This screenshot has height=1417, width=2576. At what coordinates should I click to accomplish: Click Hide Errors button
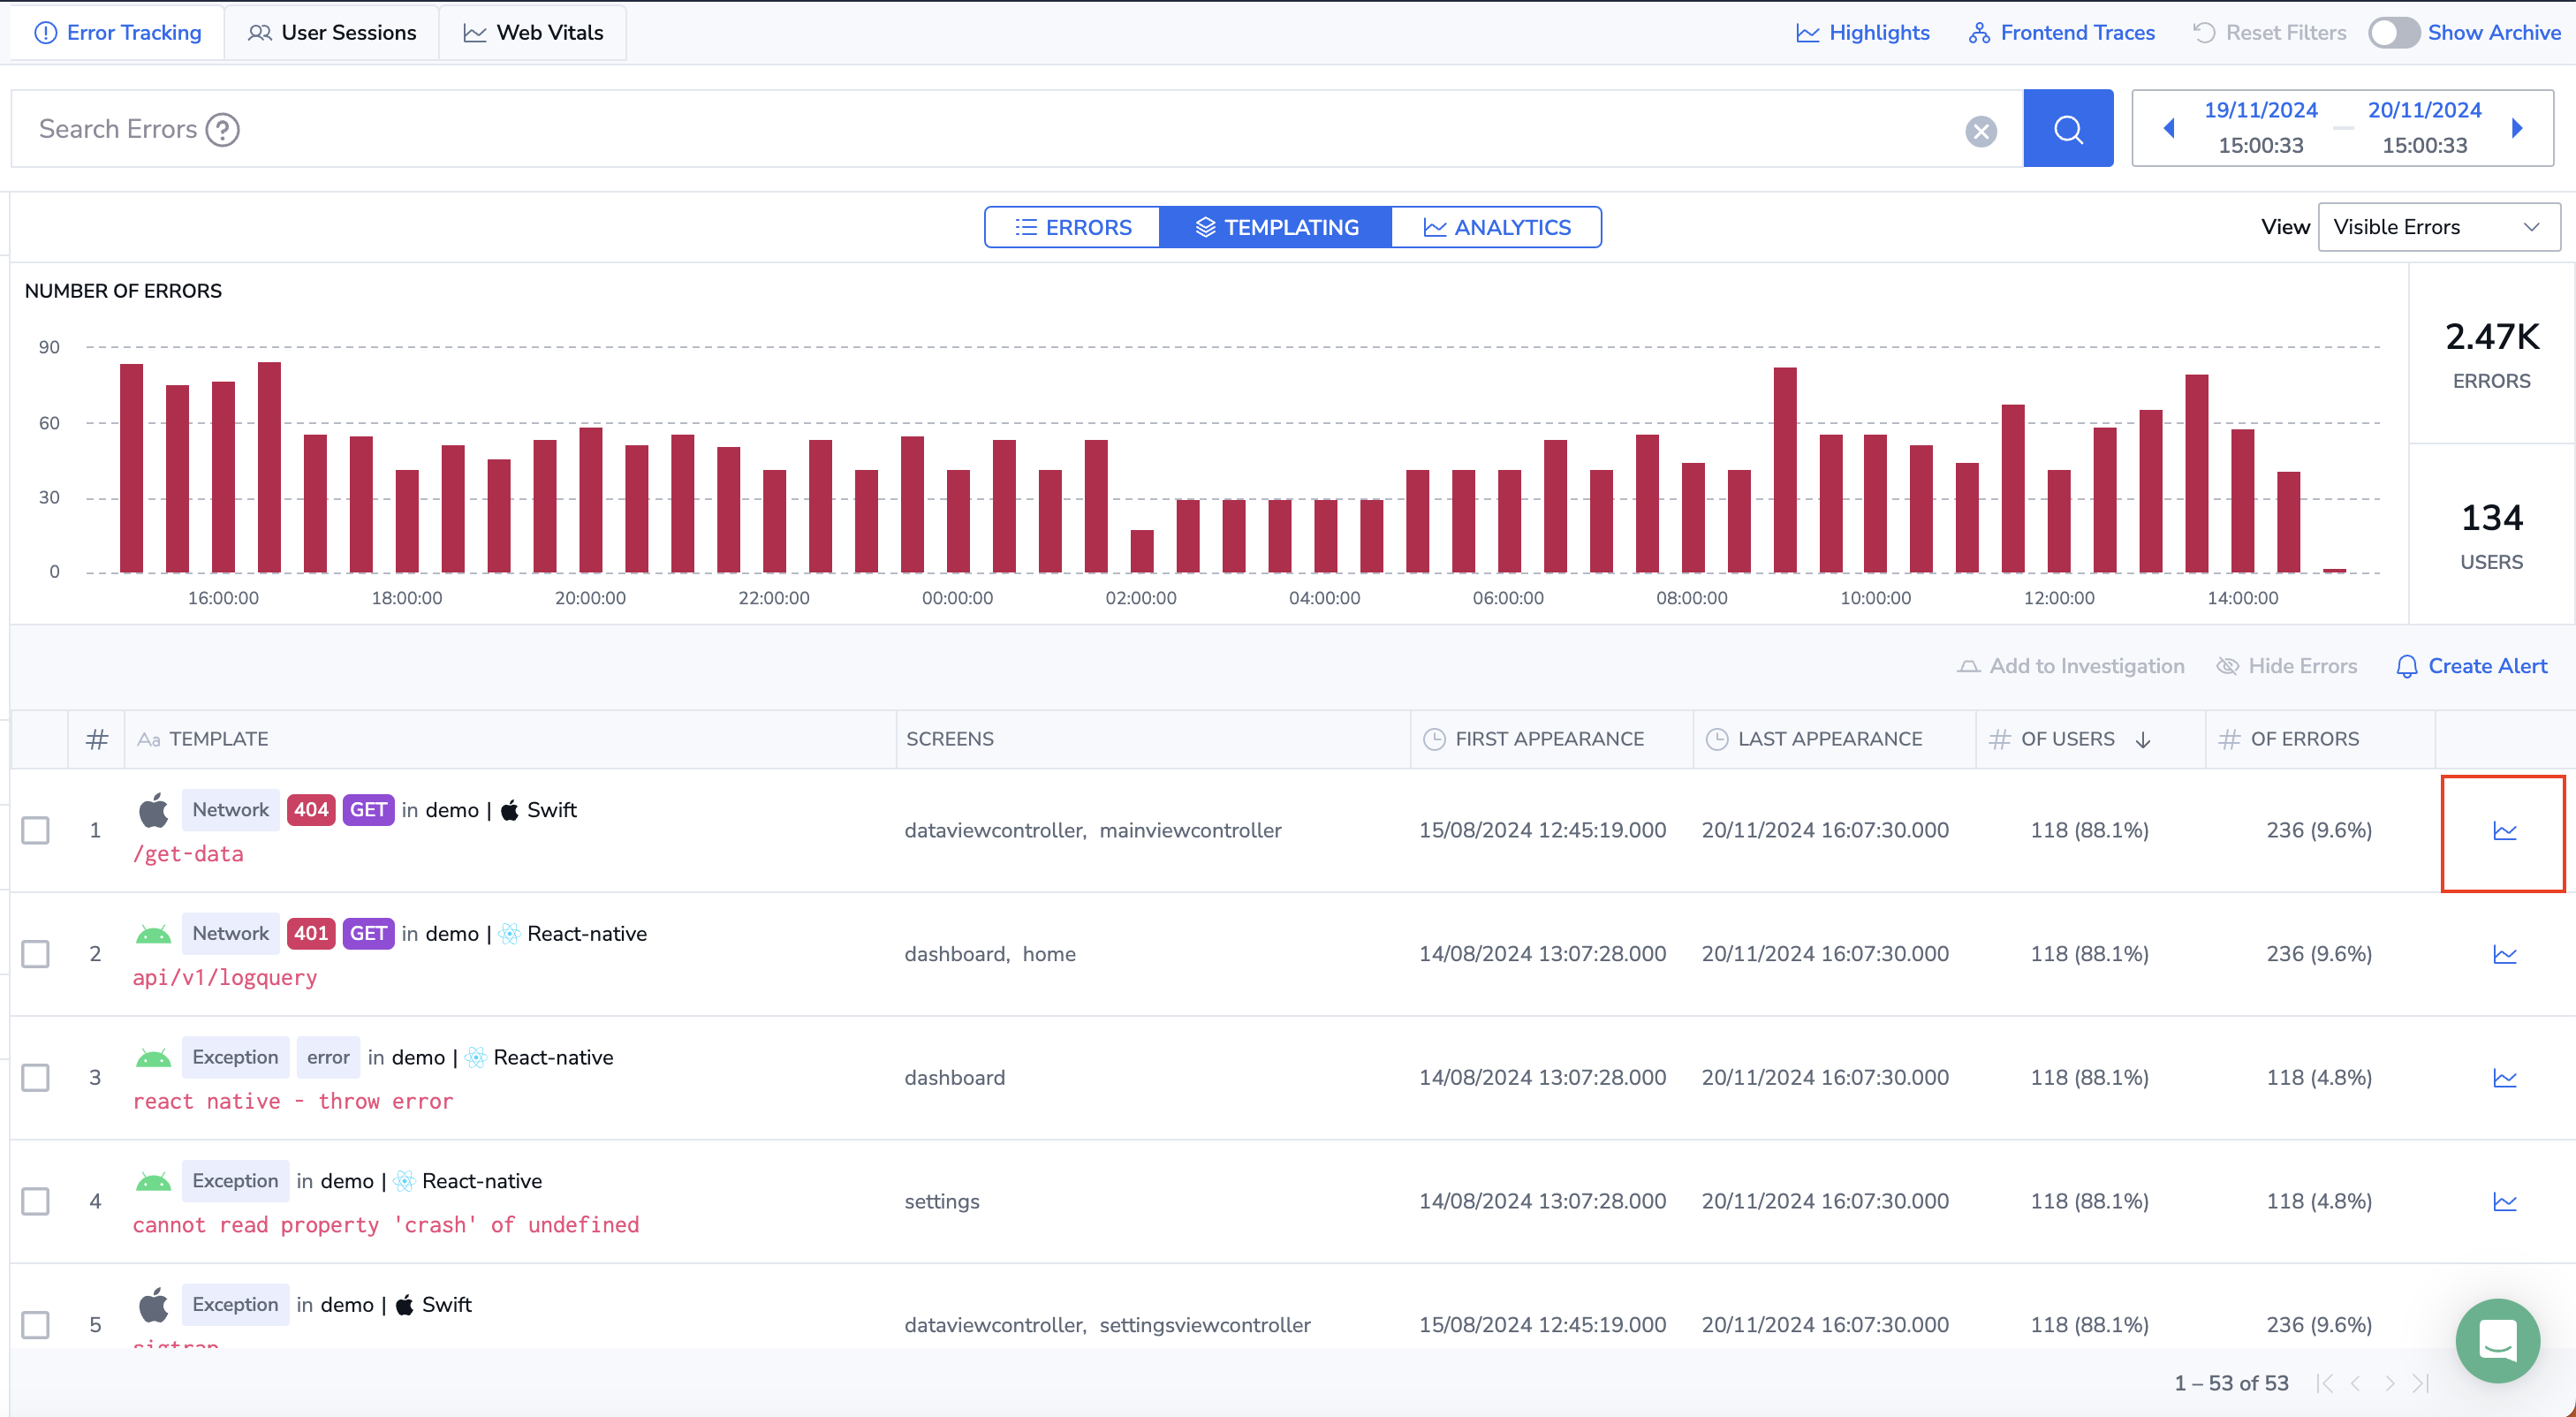click(x=2286, y=666)
